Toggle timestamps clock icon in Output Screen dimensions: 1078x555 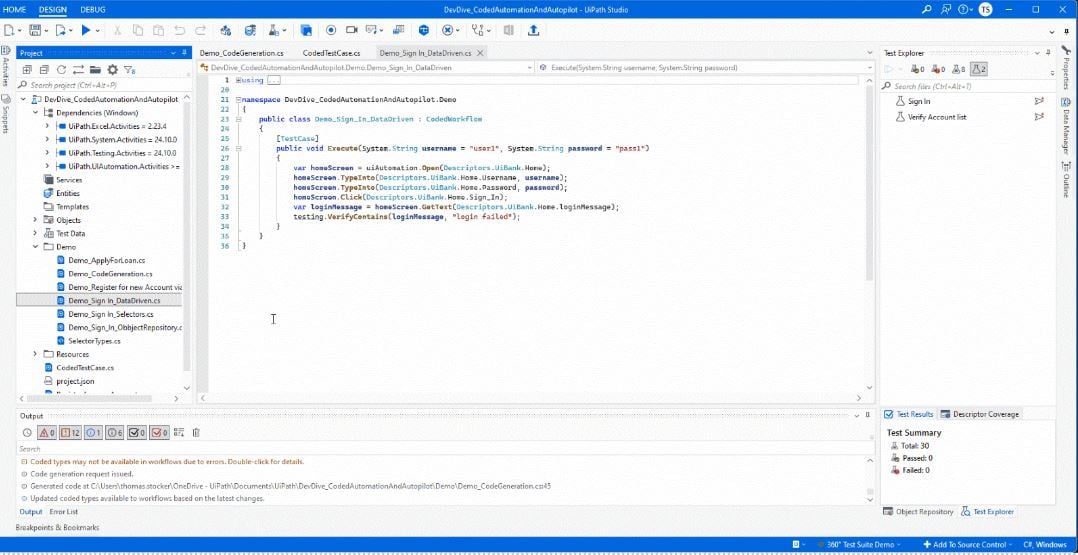click(x=27, y=433)
